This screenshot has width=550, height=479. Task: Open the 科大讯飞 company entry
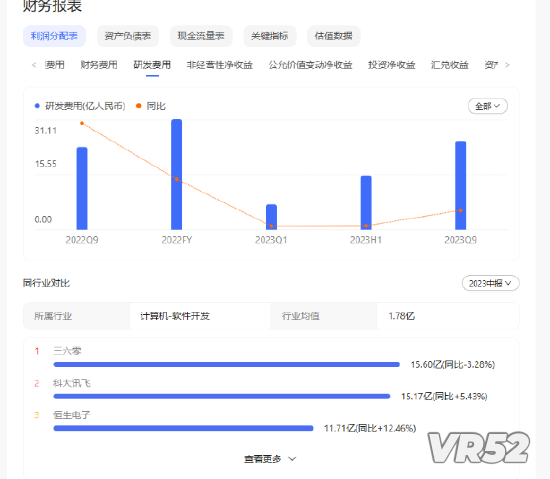click(x=72, y=383)
